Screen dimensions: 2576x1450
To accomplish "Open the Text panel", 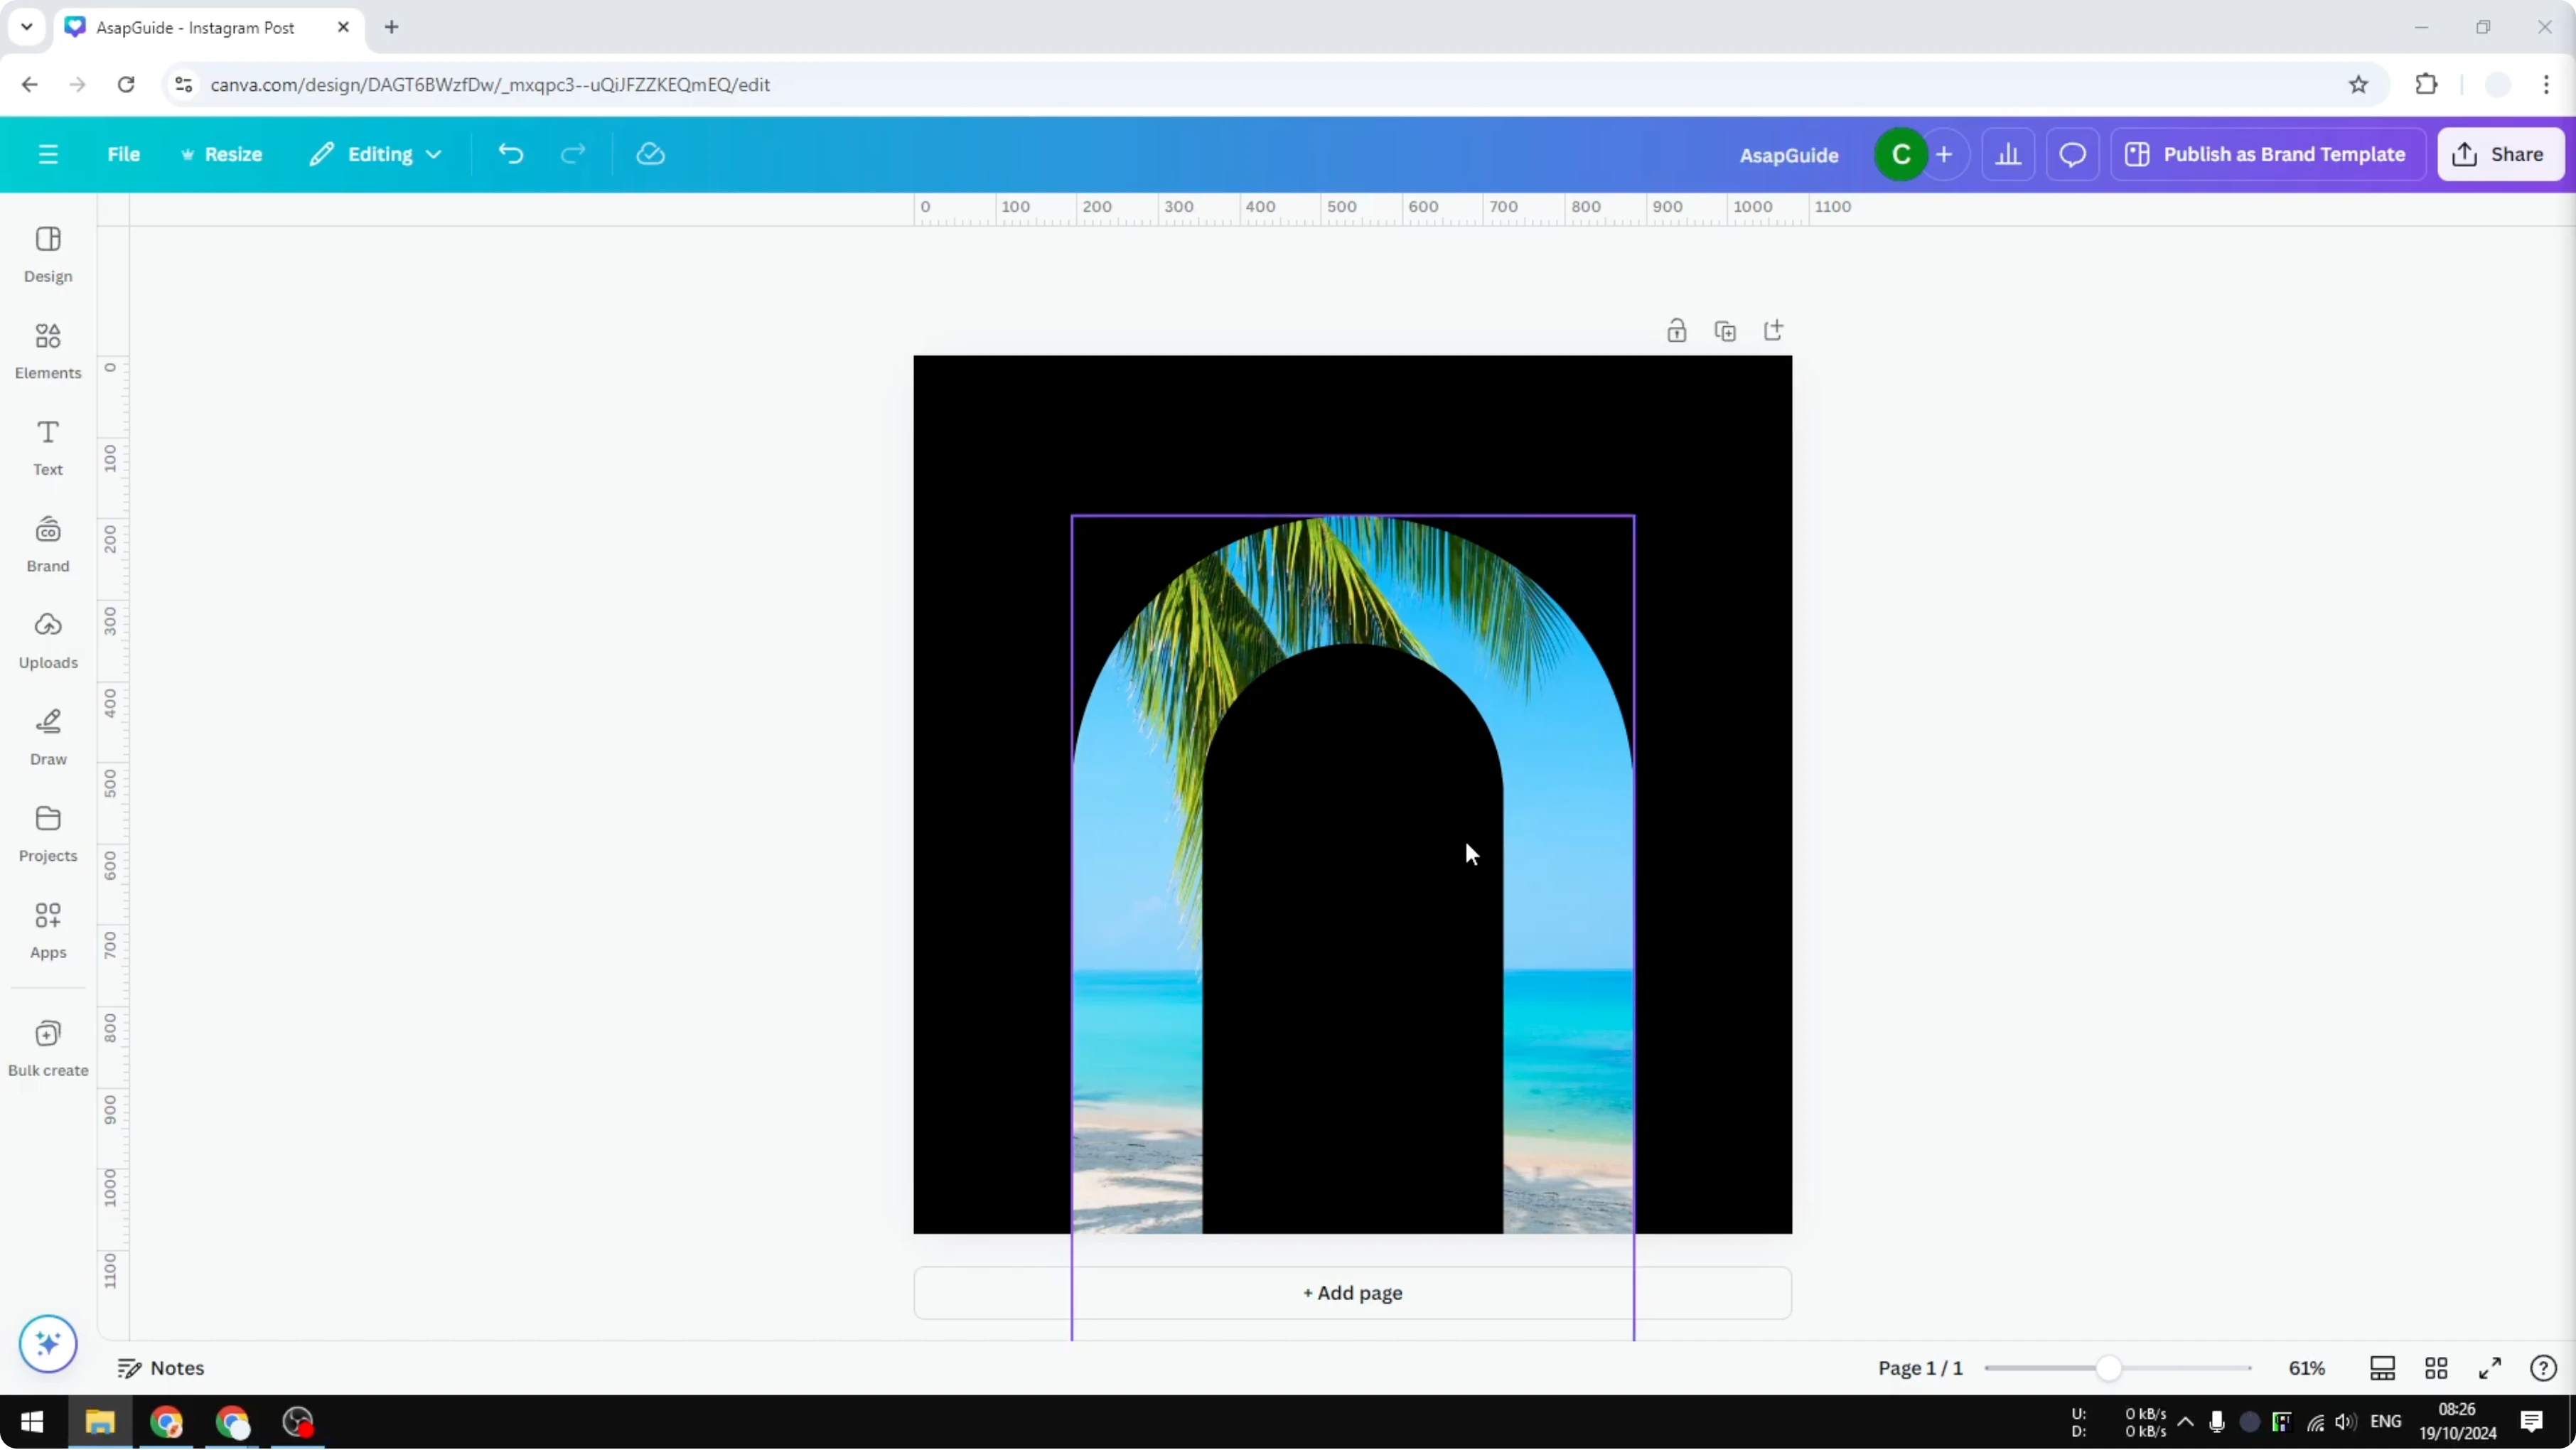I will (x=47, y=447).
